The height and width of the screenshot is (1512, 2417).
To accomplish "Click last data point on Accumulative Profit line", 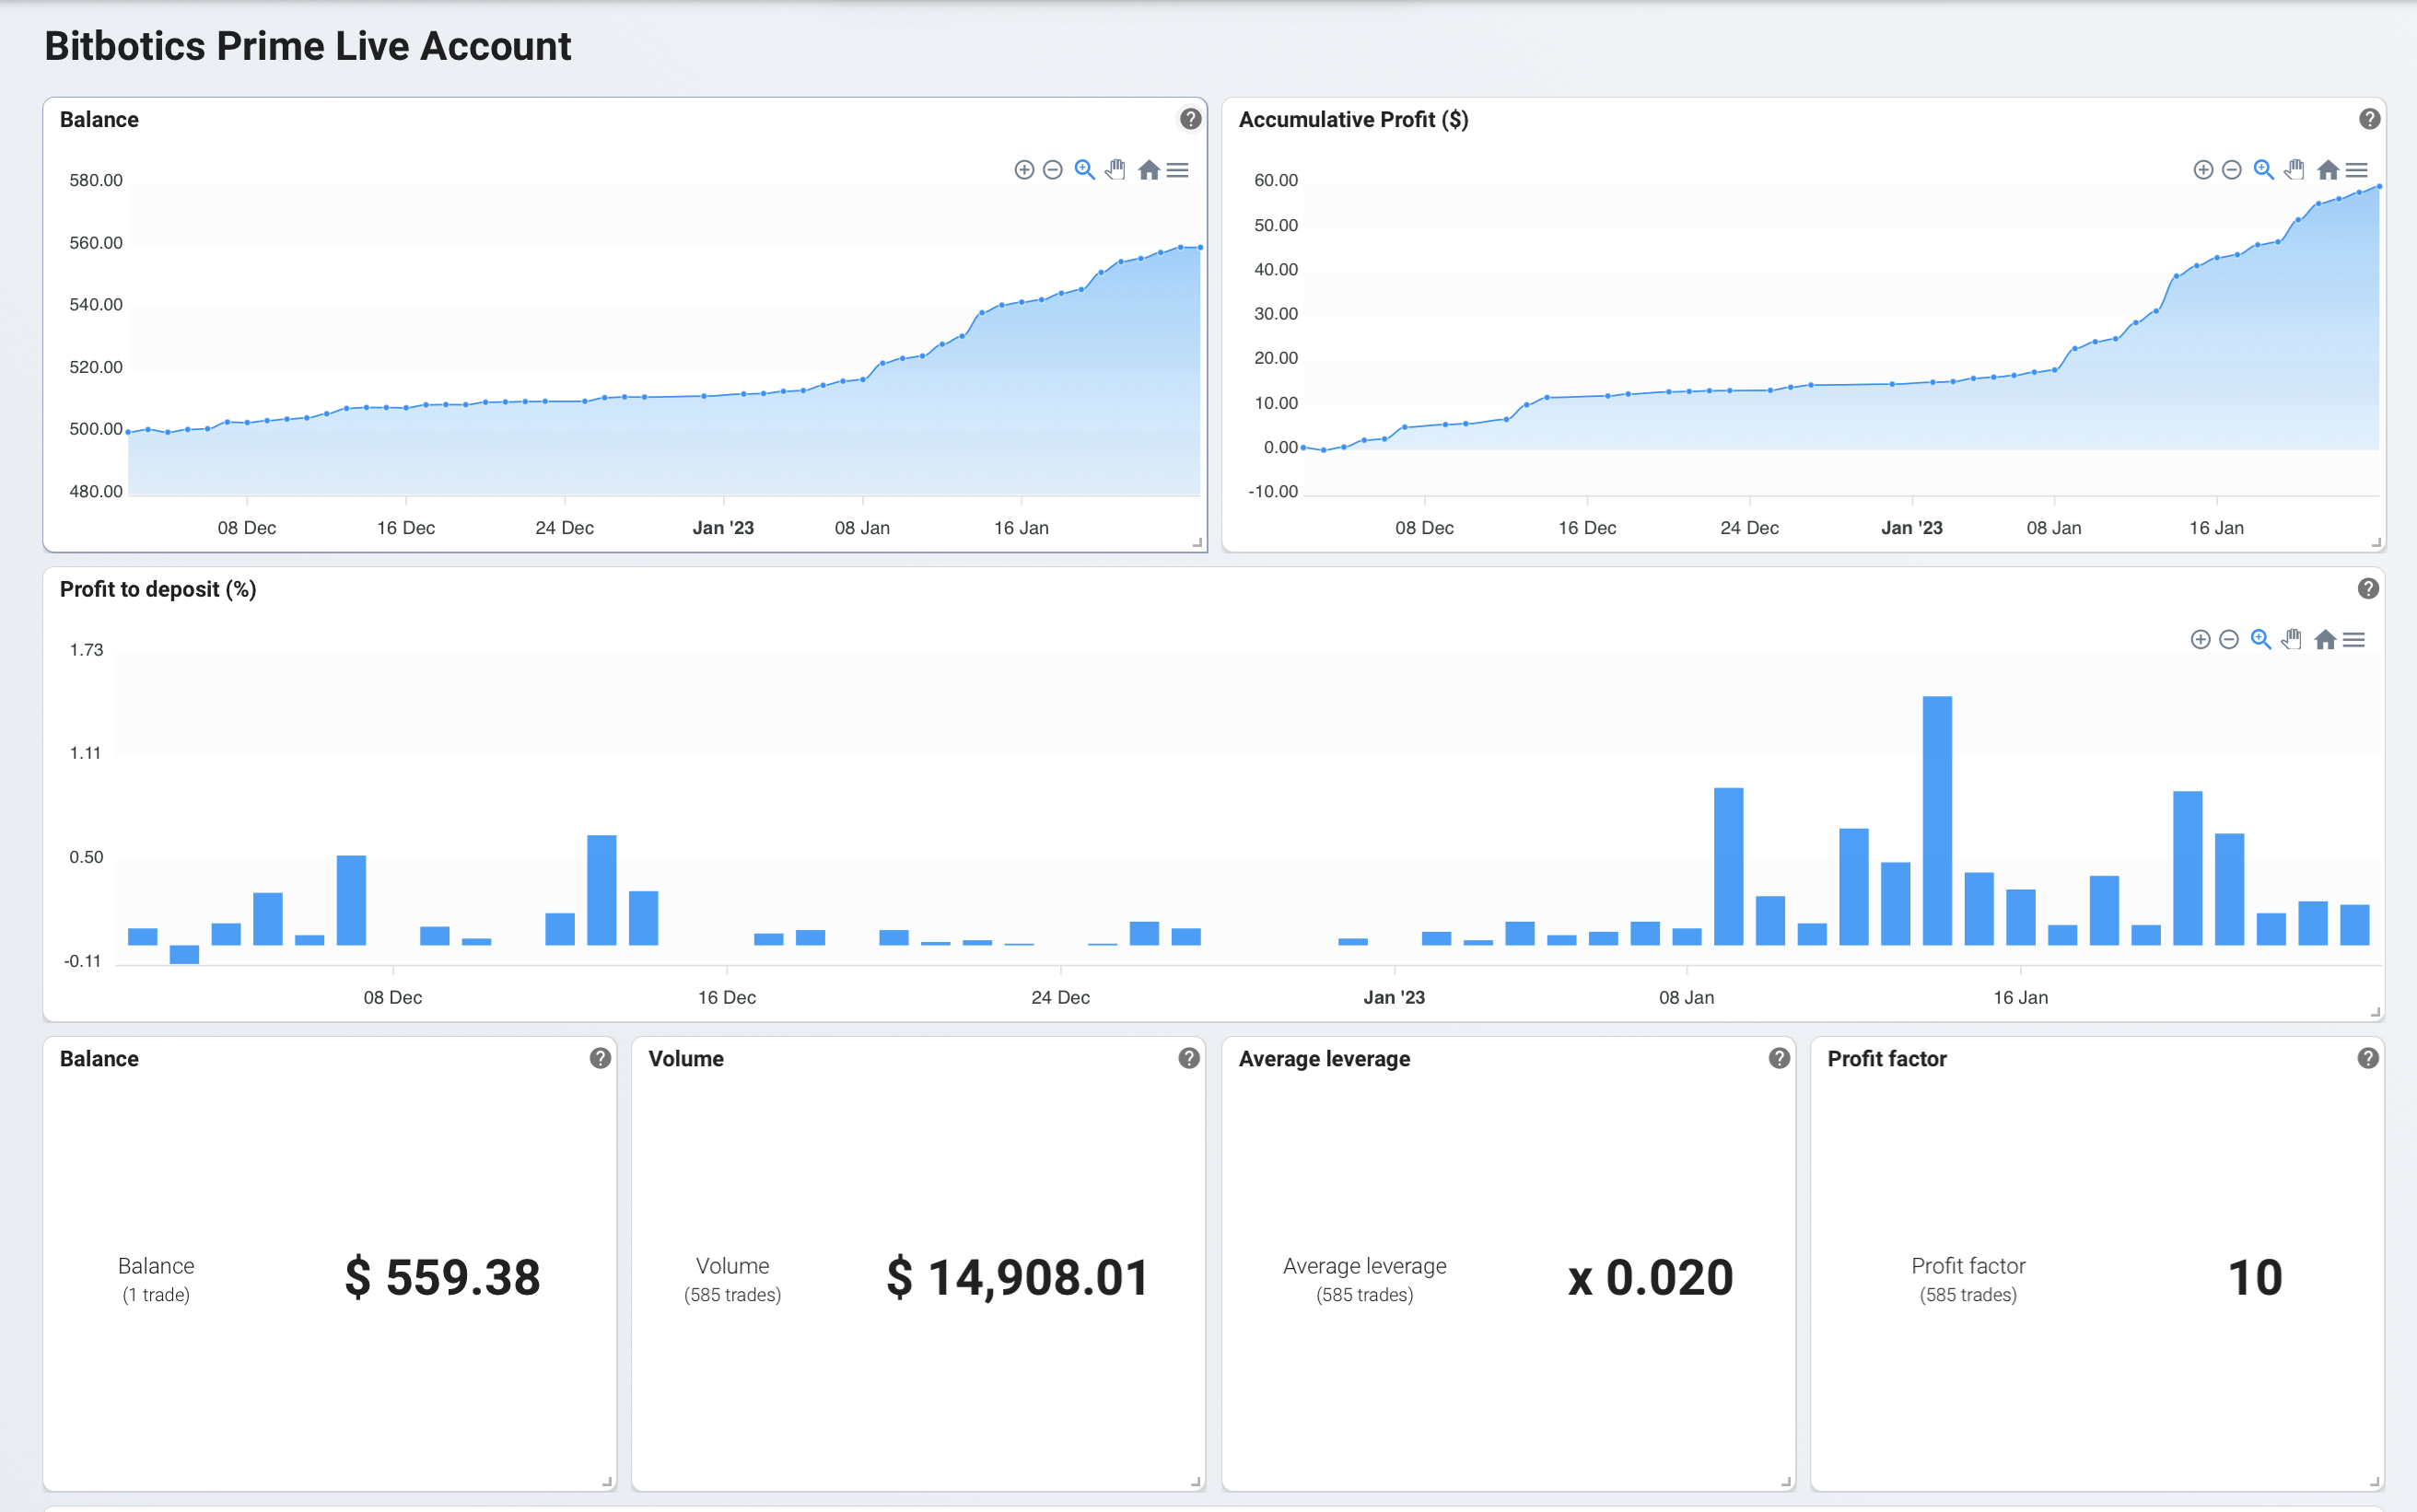I will click(x=2379, y=187).
